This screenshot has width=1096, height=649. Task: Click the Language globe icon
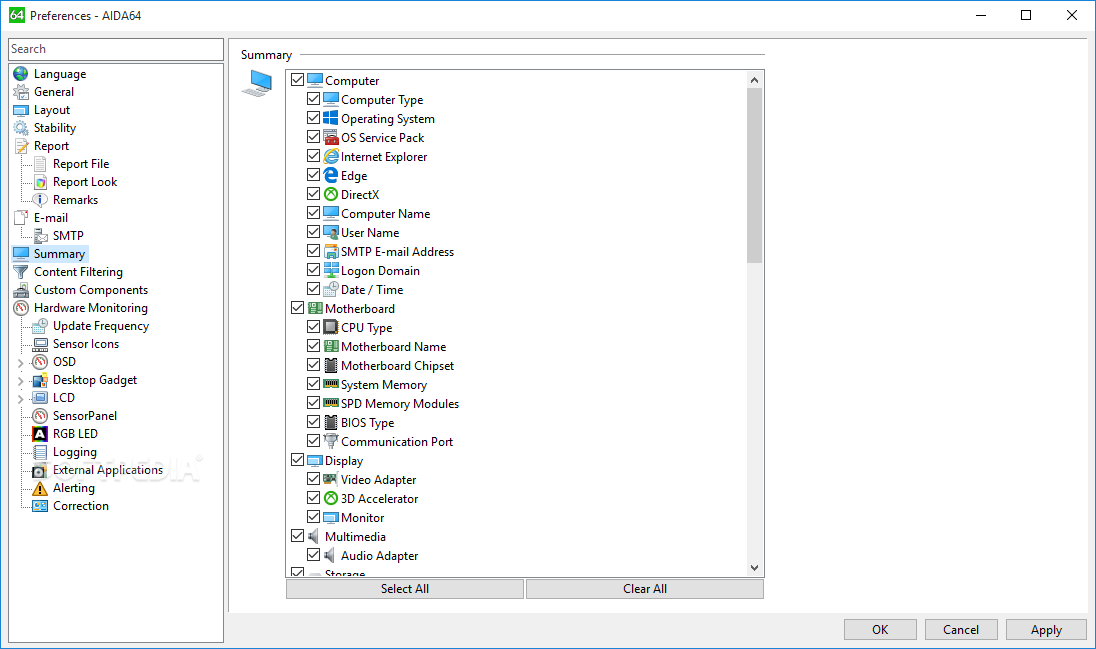tap(21, 73)
